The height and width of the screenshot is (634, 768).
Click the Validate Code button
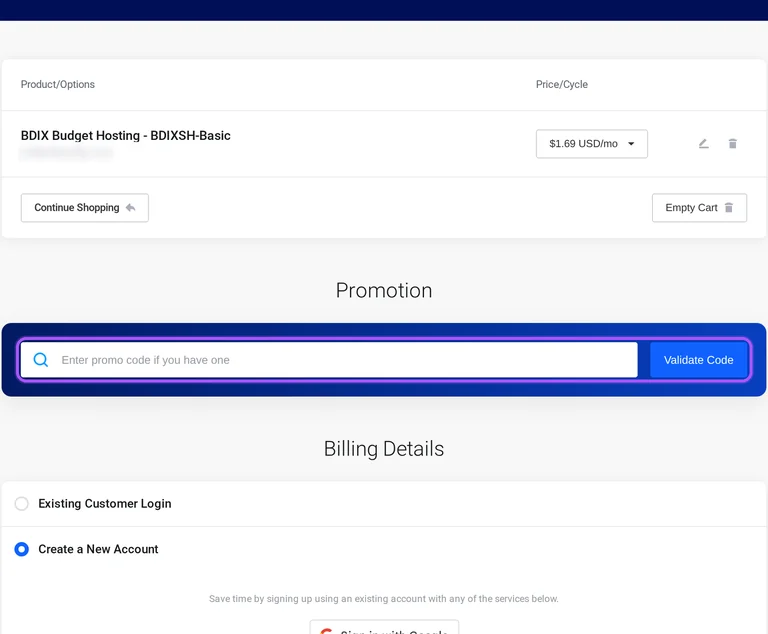698,360
